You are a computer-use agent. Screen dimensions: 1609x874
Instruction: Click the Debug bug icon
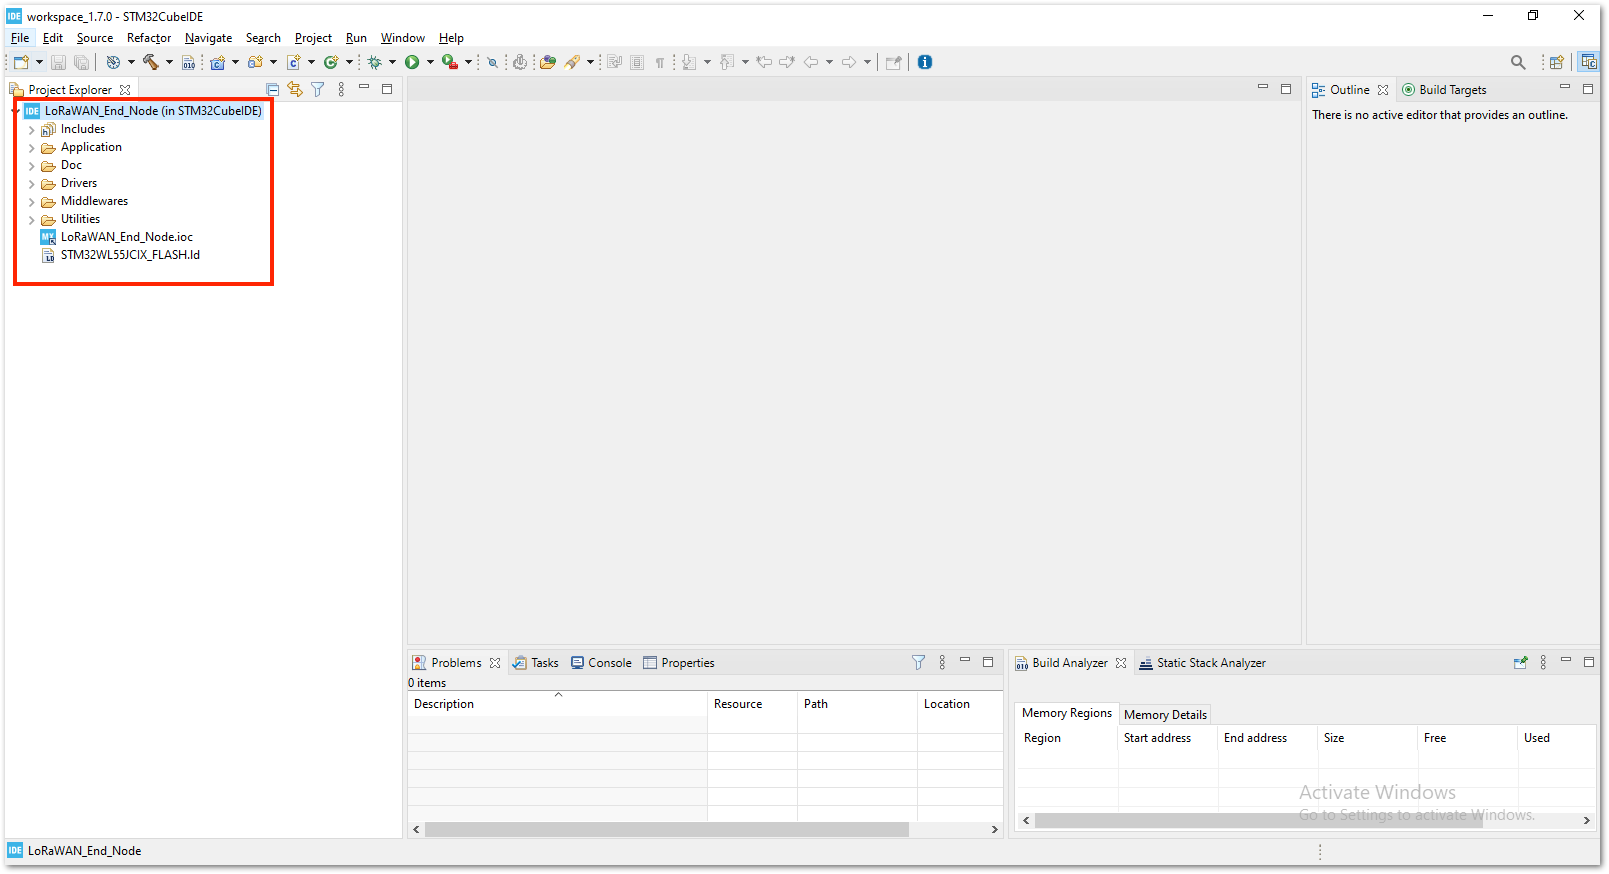point(375,62)
